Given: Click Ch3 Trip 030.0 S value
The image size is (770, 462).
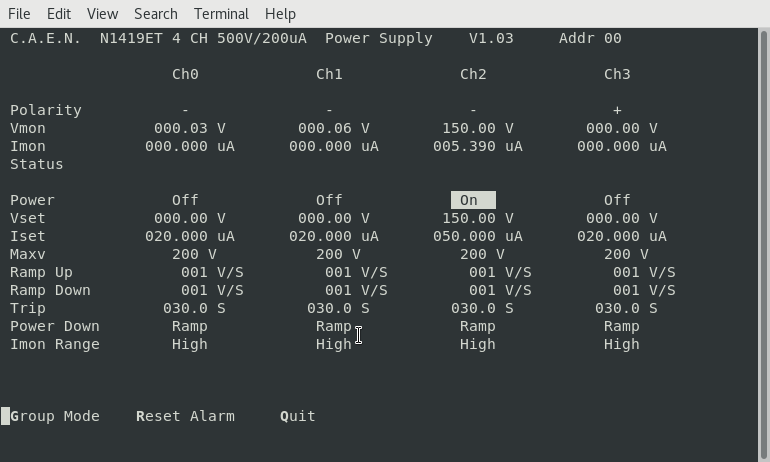Looking at the screenshot, I should point(626,308).
